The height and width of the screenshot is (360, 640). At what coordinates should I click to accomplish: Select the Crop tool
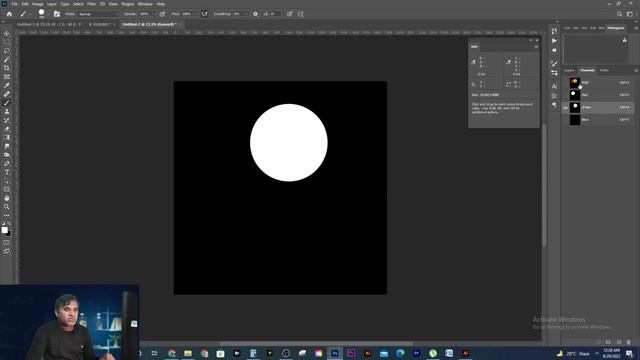click(7, 68)
